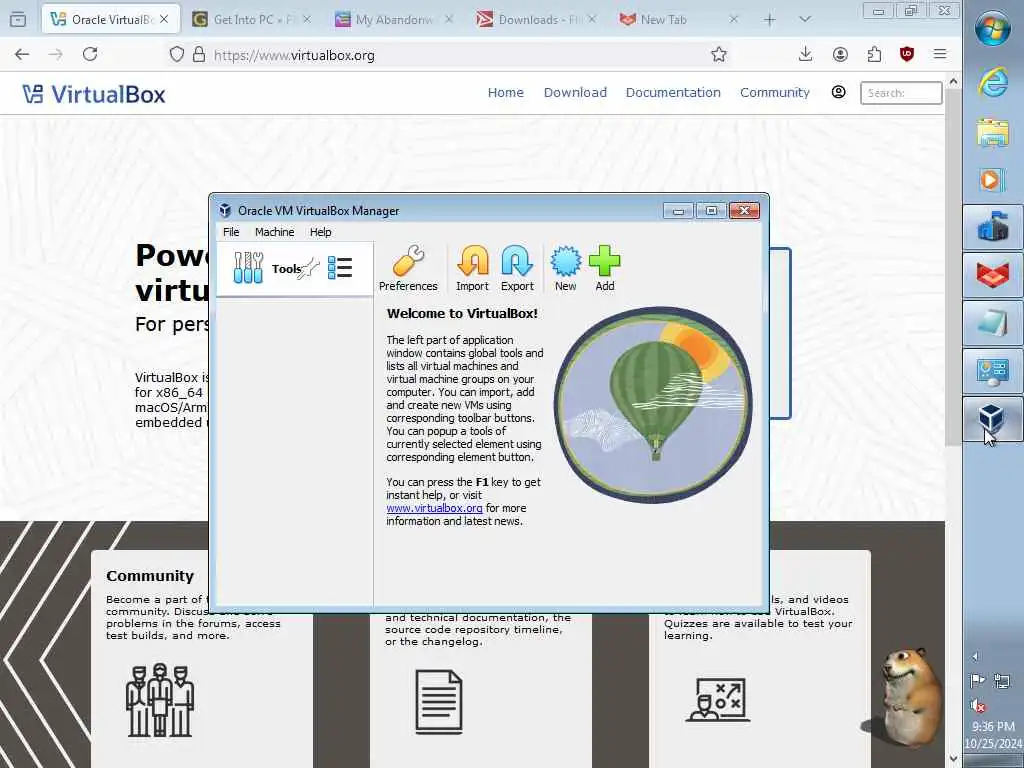
Task: Click the muted volume tray icon
Action: pos(978,705)
